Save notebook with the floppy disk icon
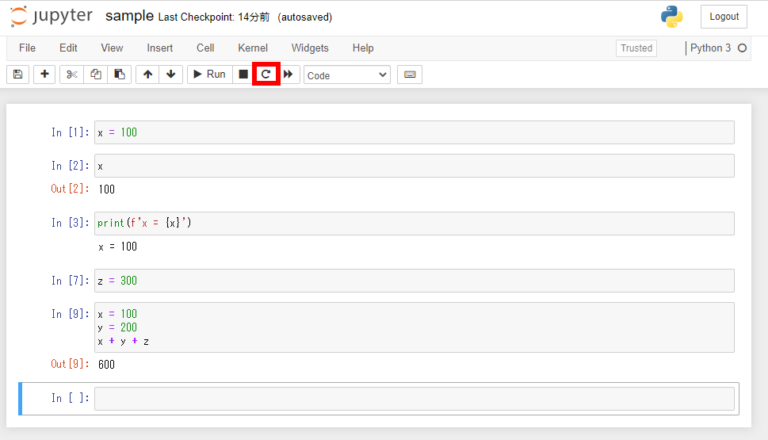 click(18, 74)
